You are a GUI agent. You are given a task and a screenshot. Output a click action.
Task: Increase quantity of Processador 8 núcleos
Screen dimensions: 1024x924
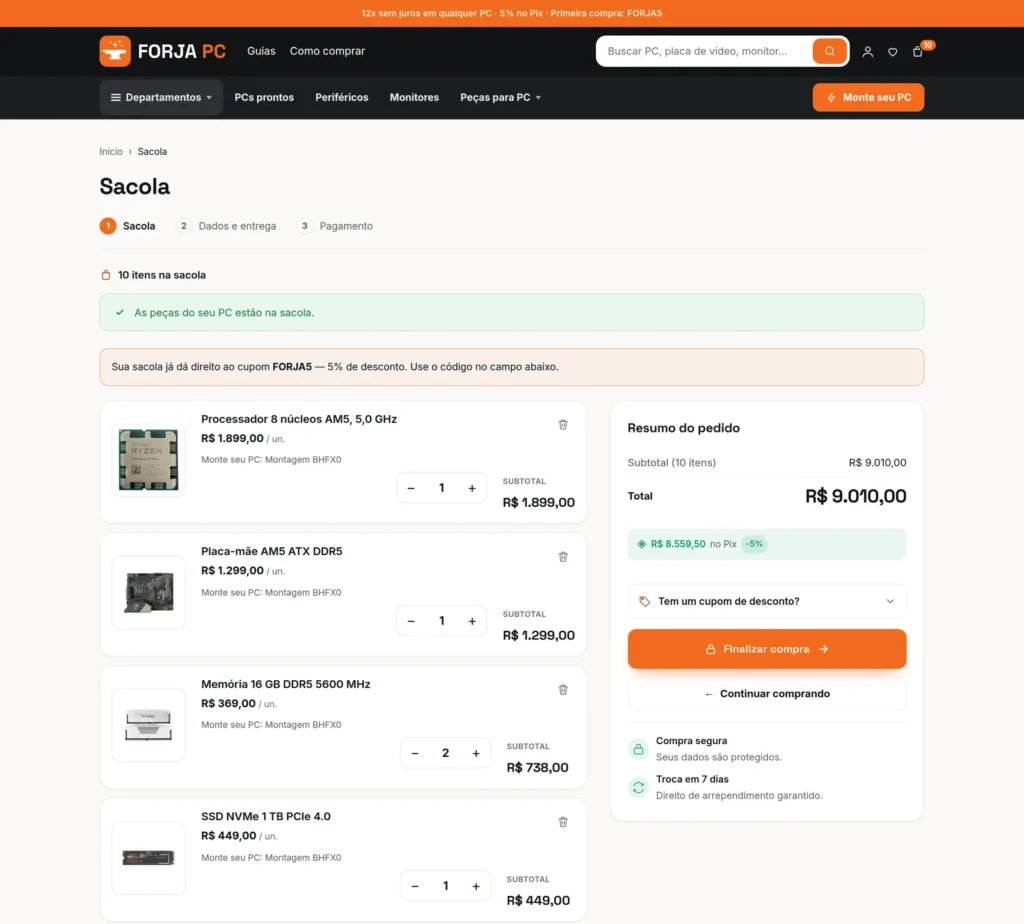(472, 488)
